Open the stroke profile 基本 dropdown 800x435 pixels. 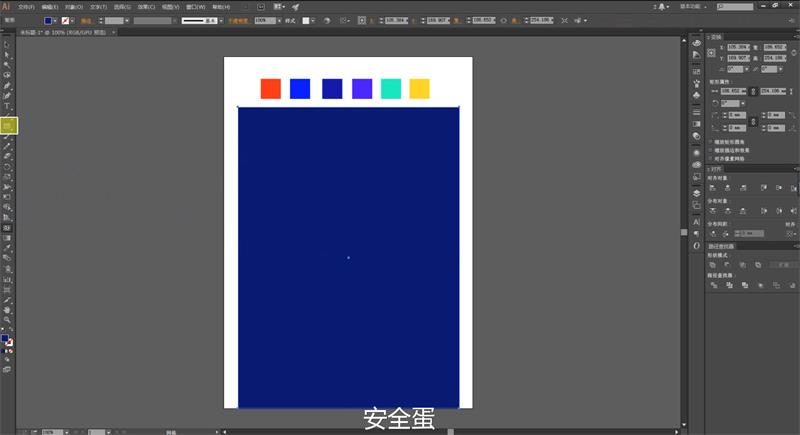[221, 21]
